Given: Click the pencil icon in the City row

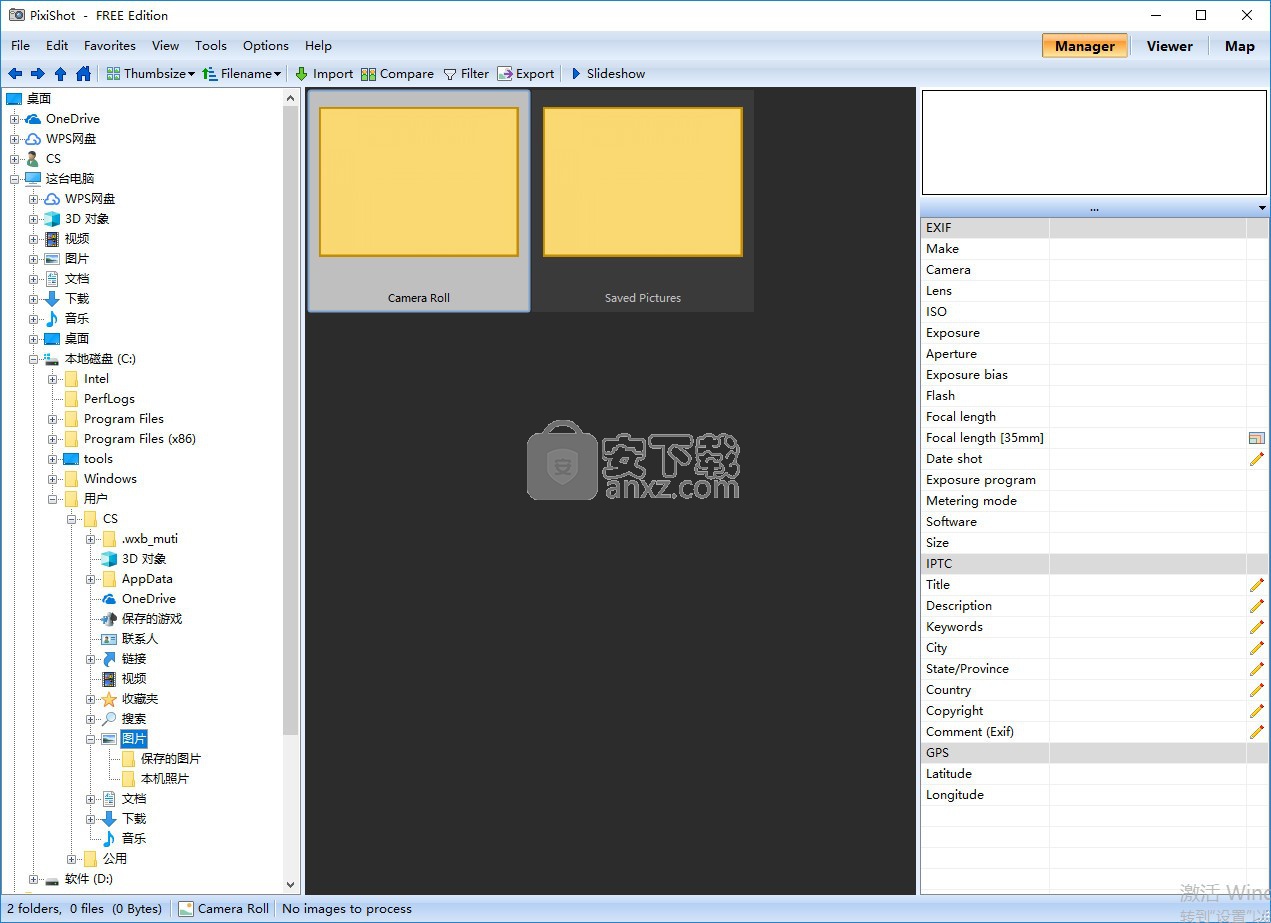Looking at the screenshot, I should click(x=1257, y=648).
